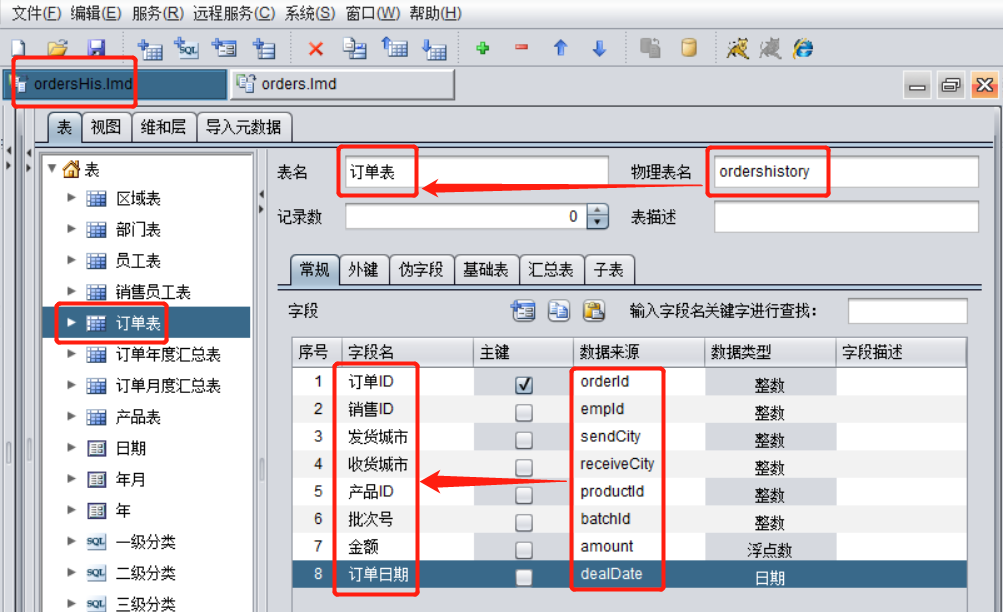Toggle primary key checkbox for 收货城市
Image resolution: width=1003 pixels, height=612 pixels.
tap(524, 467)
